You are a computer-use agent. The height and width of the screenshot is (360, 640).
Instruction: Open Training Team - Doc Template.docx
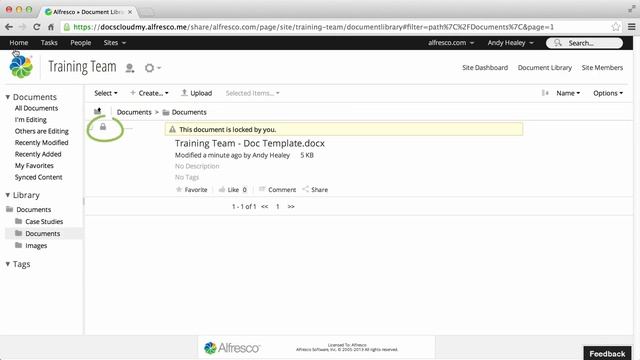(250, 143)
